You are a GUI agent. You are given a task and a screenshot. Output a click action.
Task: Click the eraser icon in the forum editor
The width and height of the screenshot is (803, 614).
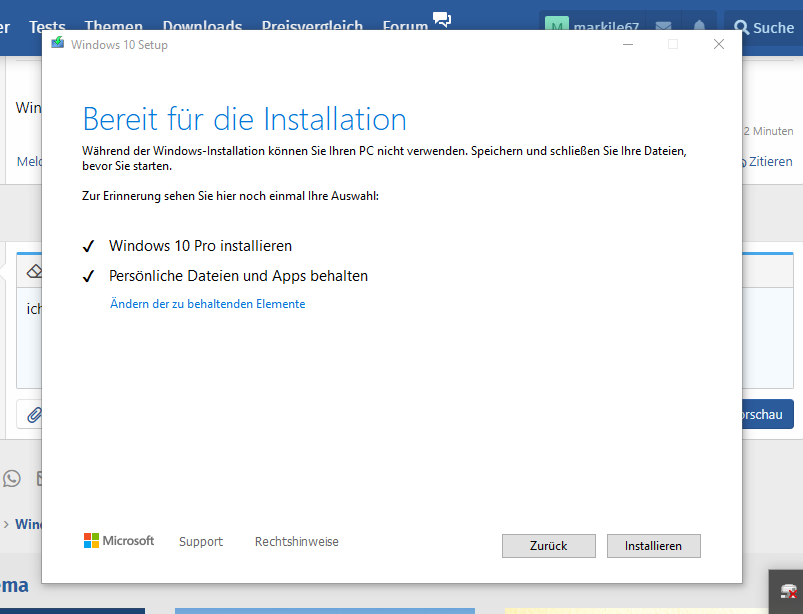[x=34, y=271]
